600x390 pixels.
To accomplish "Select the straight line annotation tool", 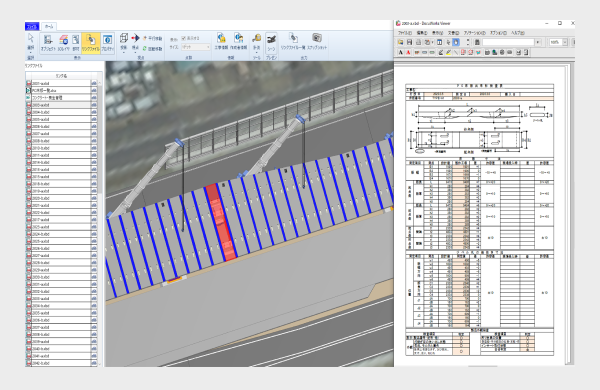I will coord(456,52).
